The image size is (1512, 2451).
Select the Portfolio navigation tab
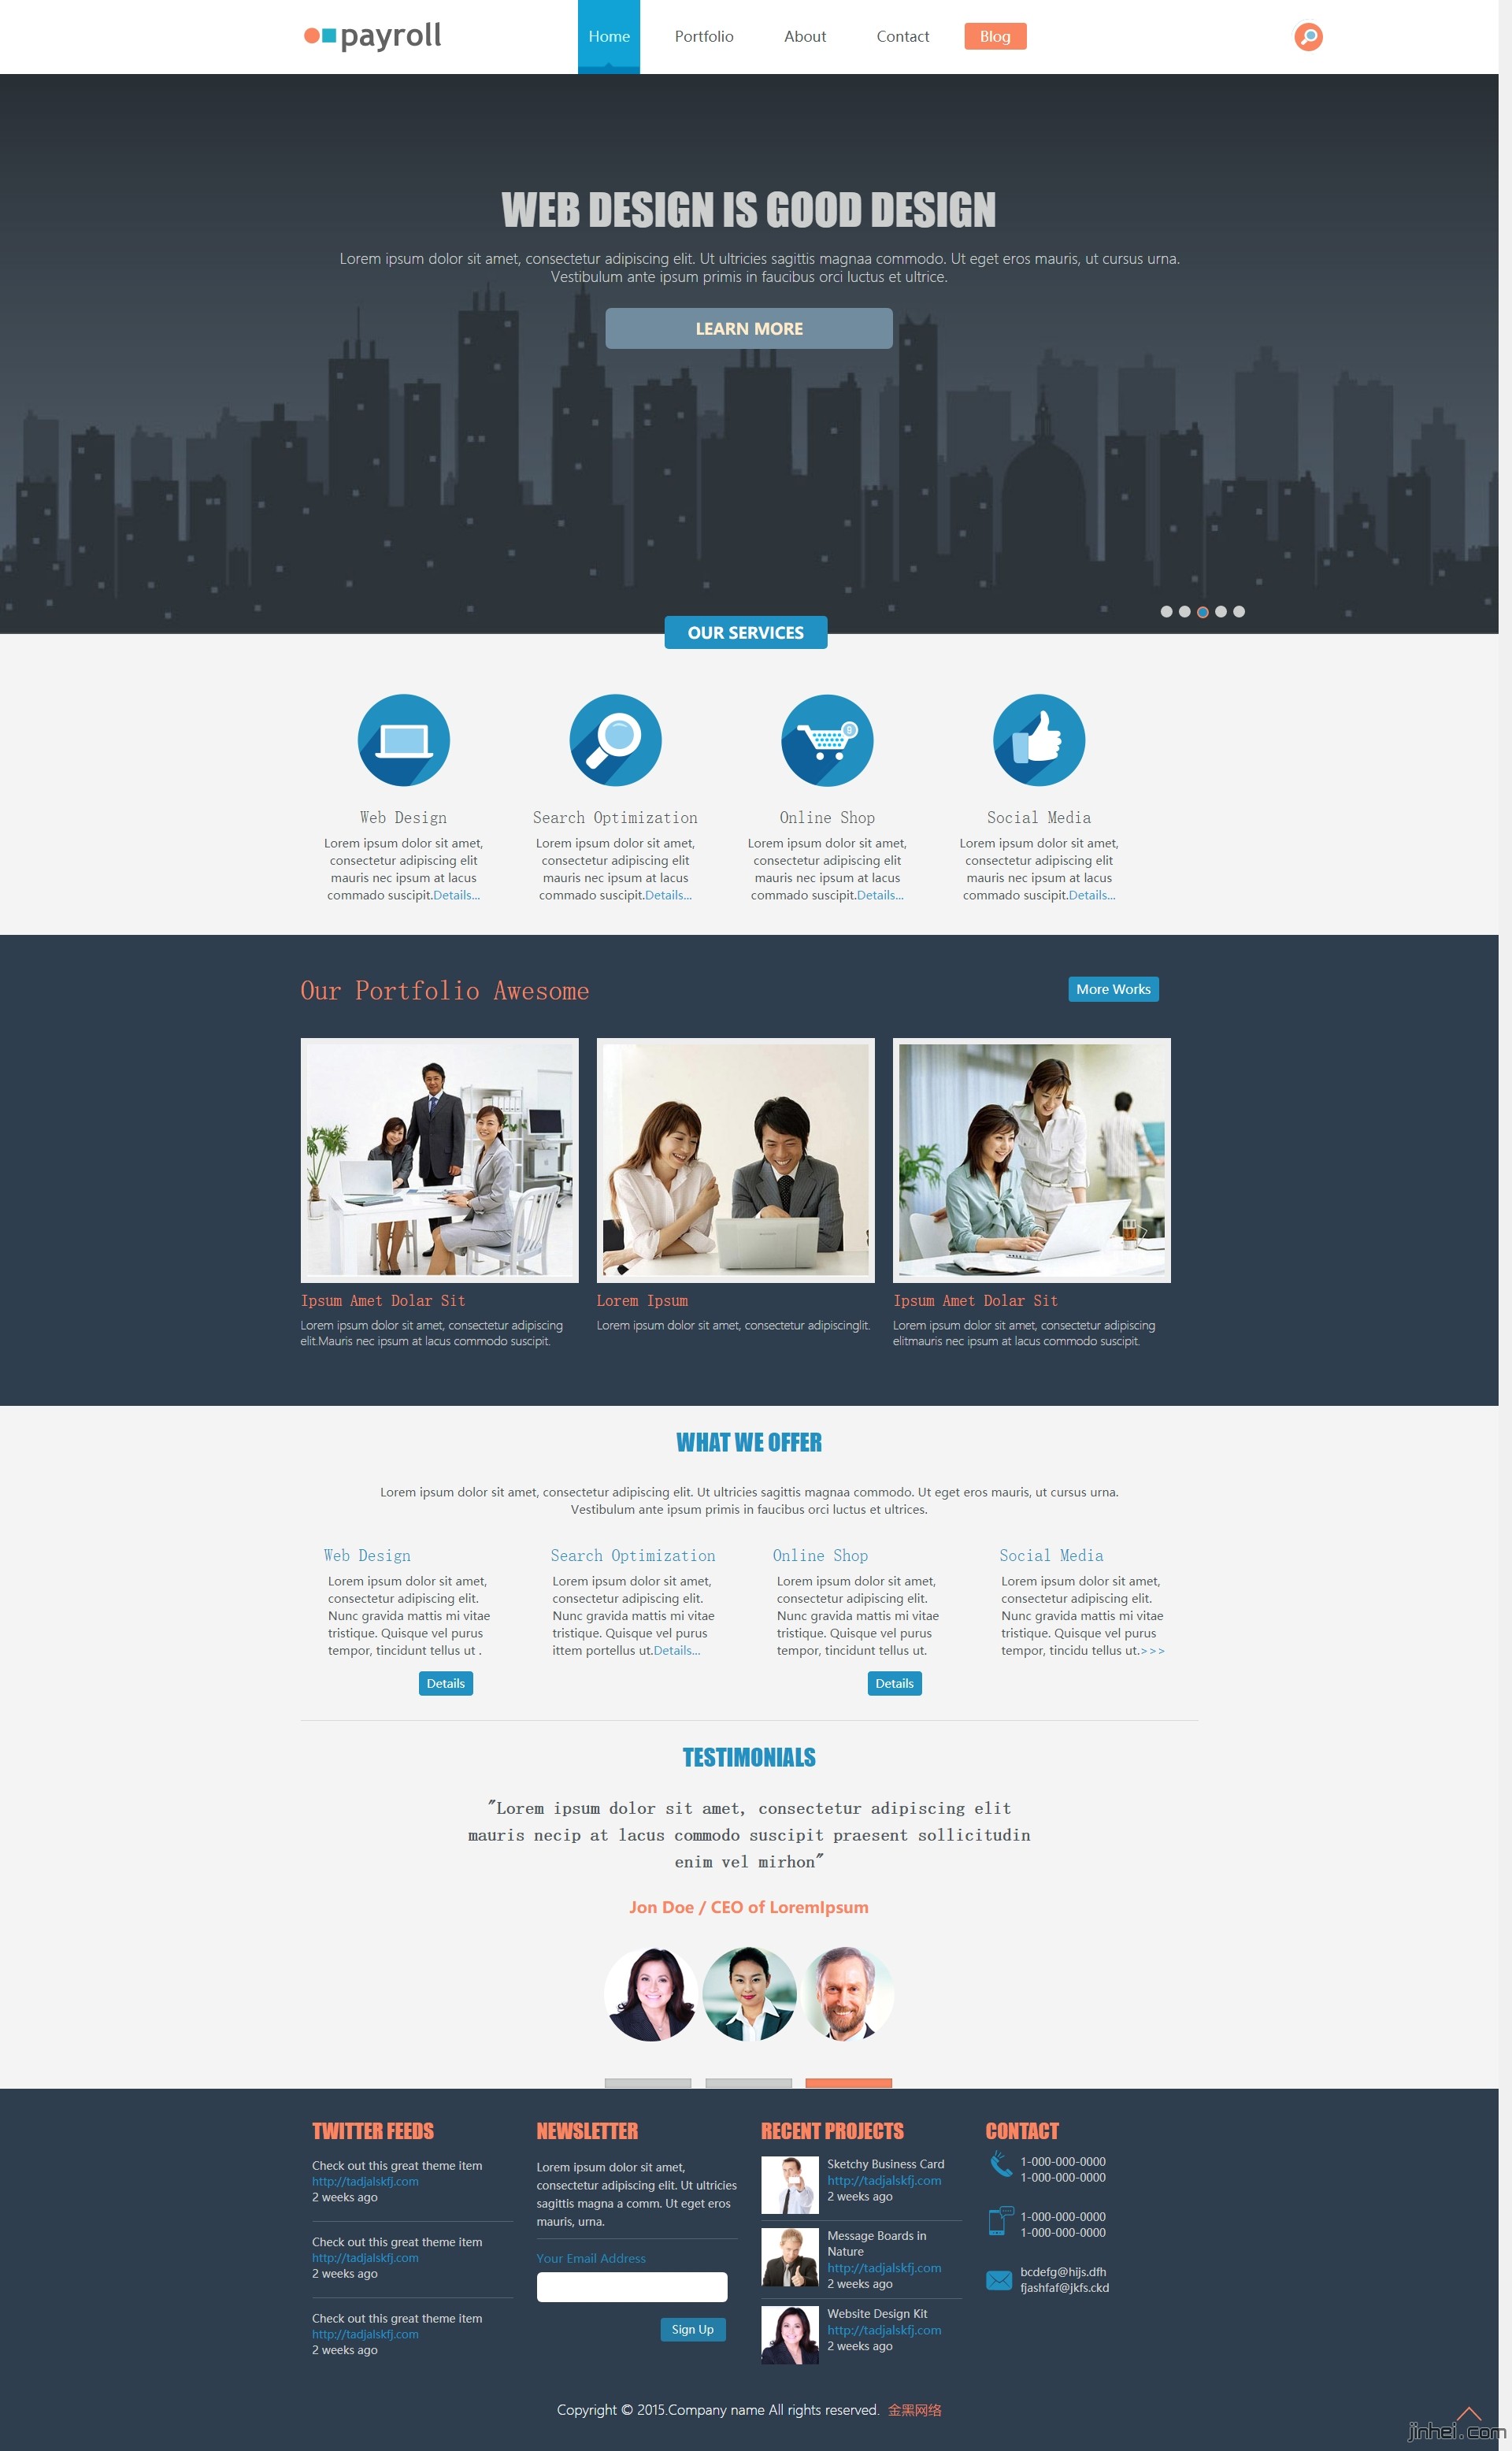(x=702, y=35)
